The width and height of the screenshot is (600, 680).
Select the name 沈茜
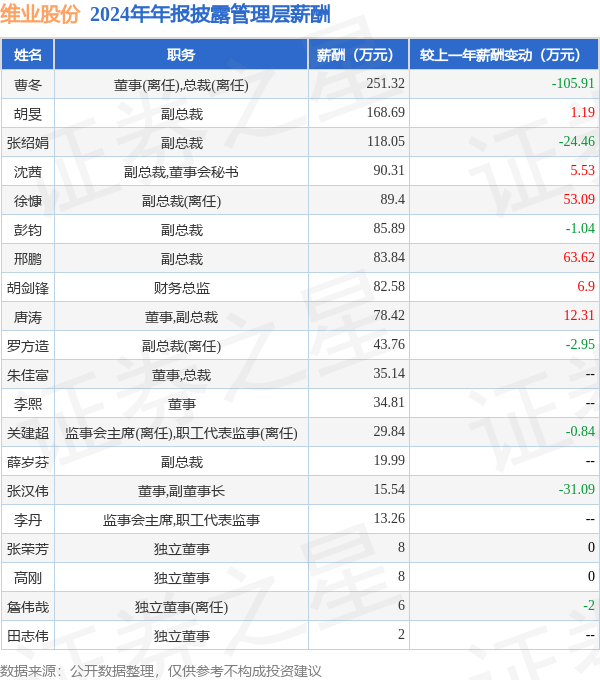[x=28, y=172]
